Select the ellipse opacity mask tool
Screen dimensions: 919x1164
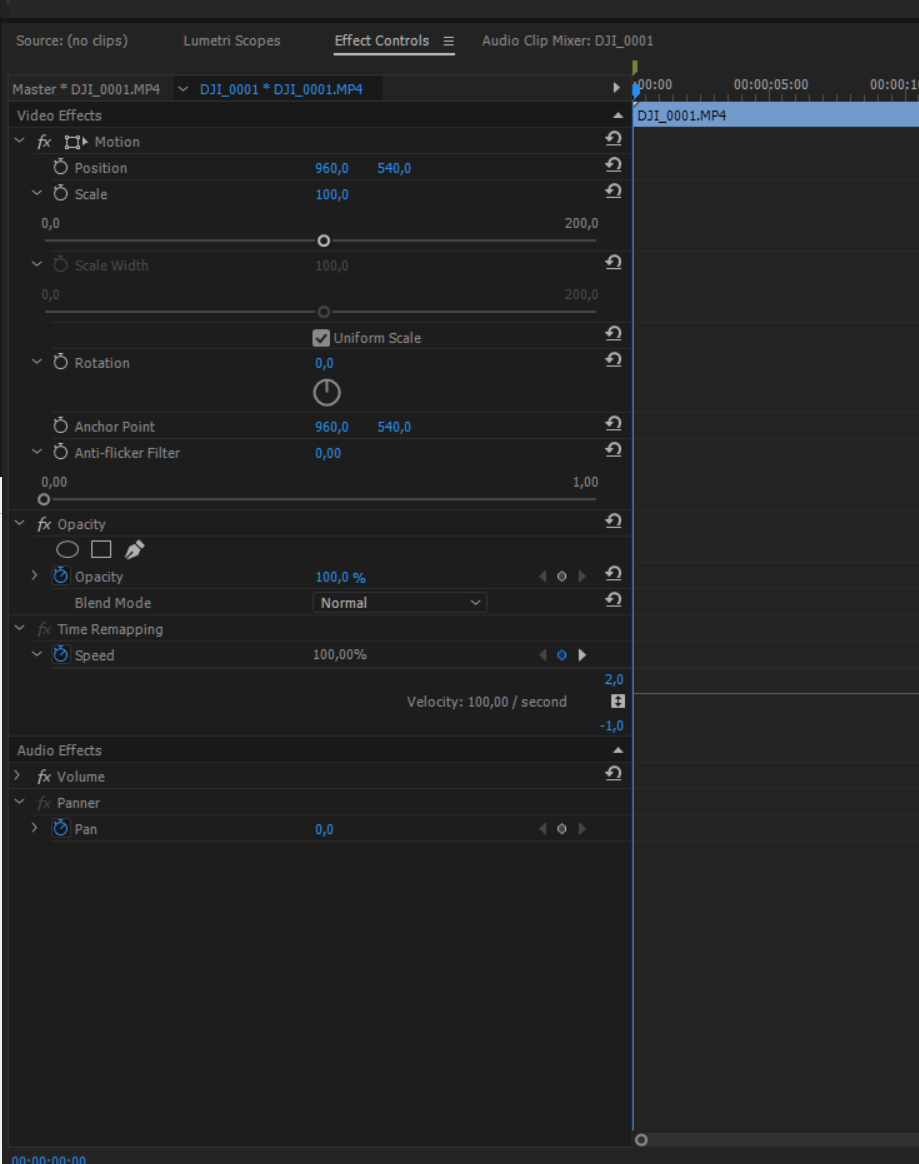(x=67, y=549)
